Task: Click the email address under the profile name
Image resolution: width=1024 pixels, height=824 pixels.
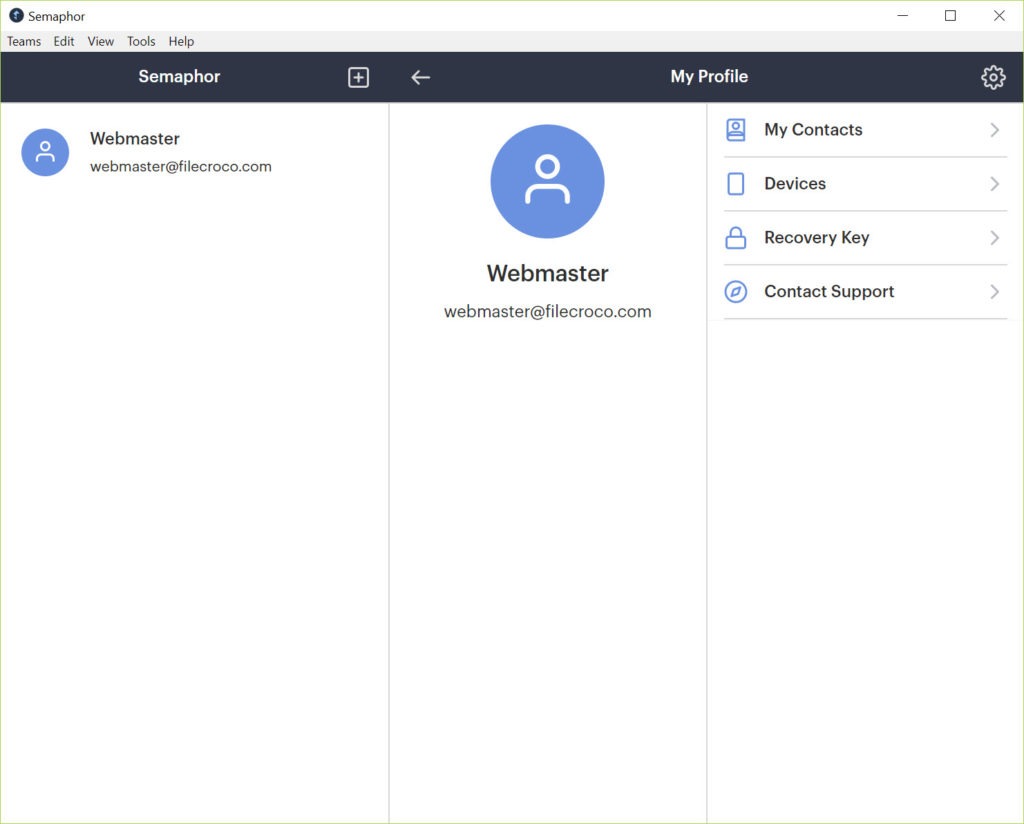Action: point(547,312)
